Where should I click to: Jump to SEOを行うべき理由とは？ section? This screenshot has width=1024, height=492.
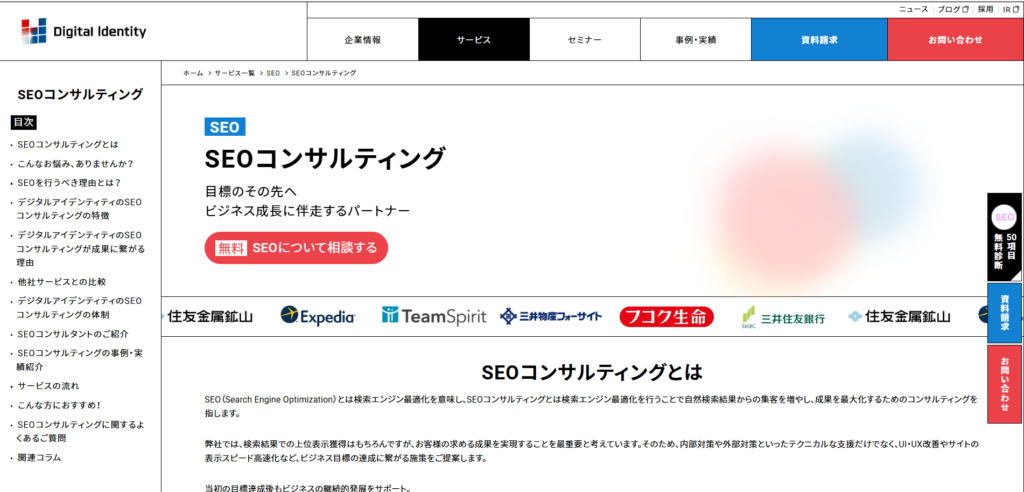click(x=69, y=183)
